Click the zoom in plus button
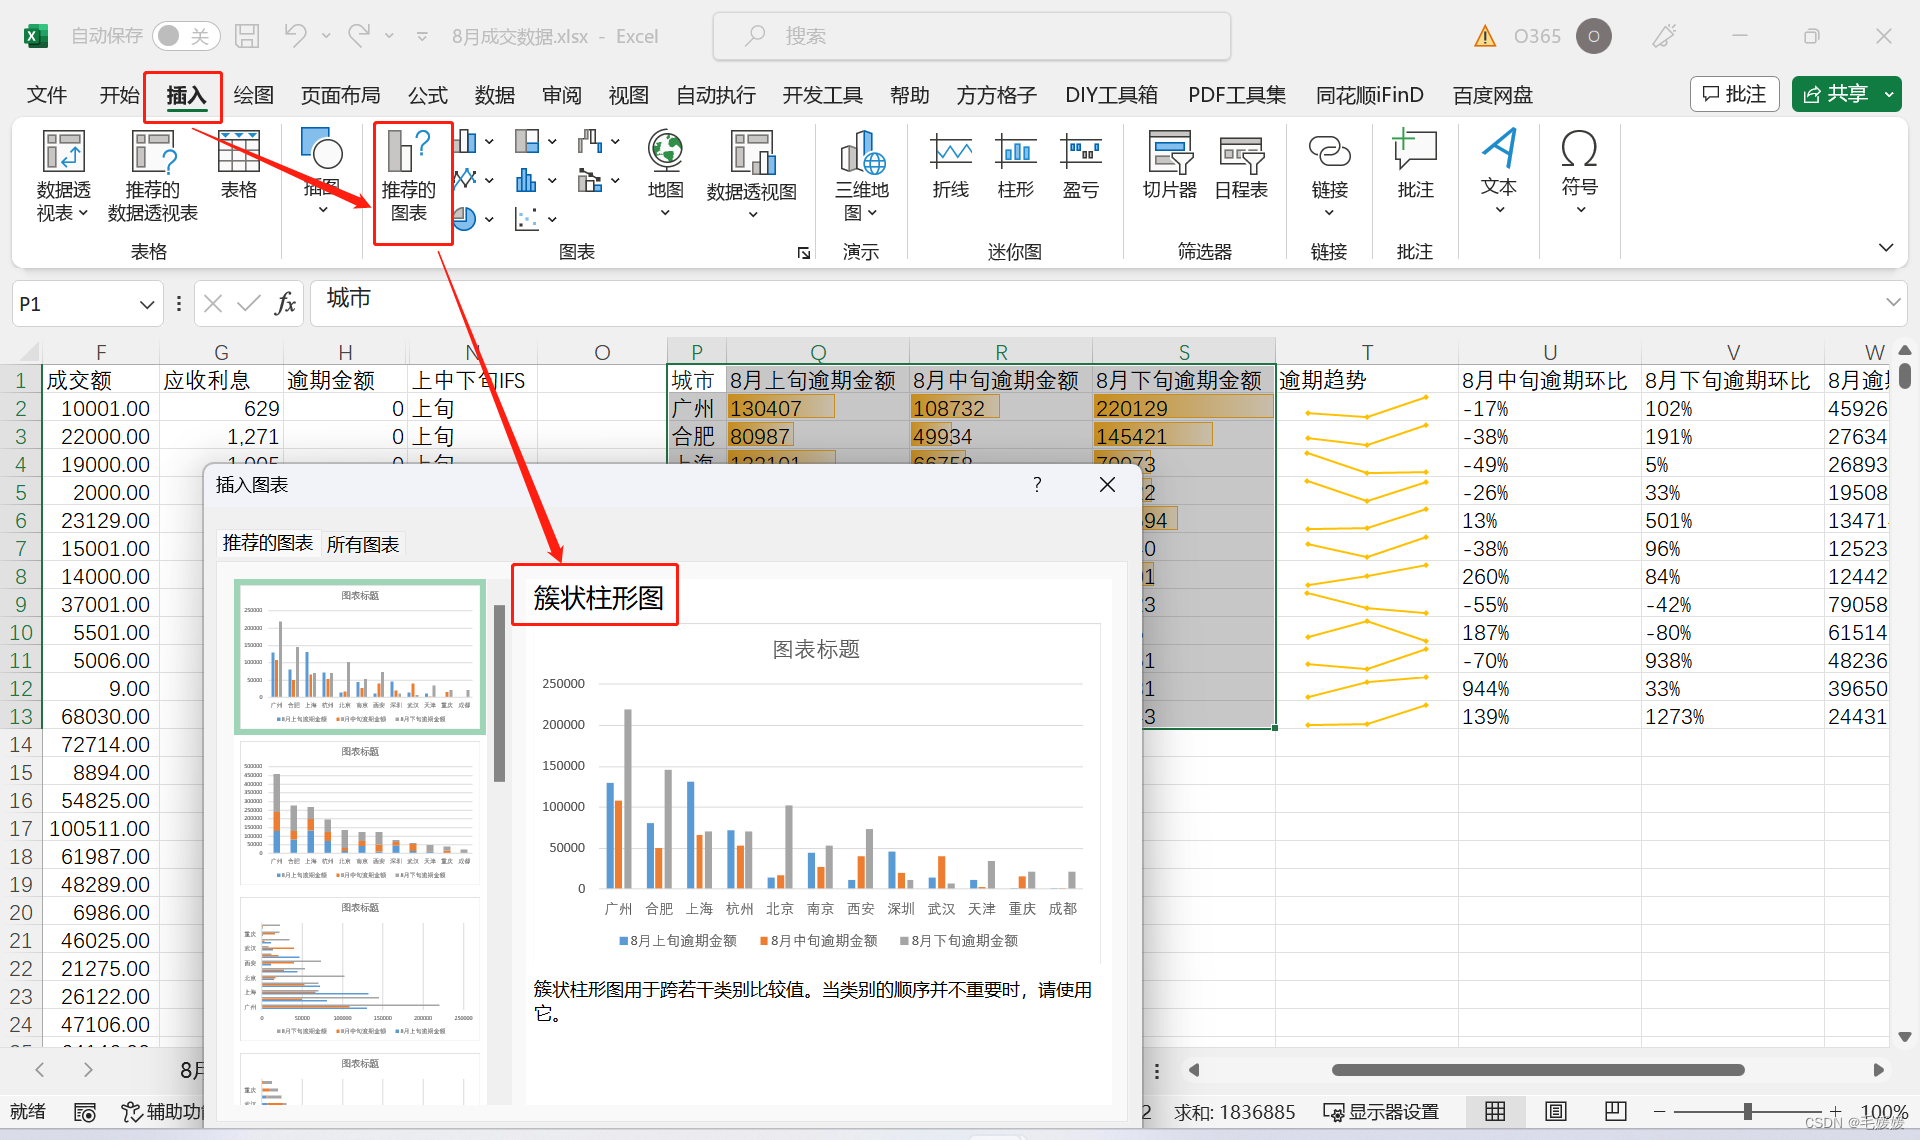The height and width of the screenshot is (1140, 1920). pyautogui.click(x=1835, y=1111)
